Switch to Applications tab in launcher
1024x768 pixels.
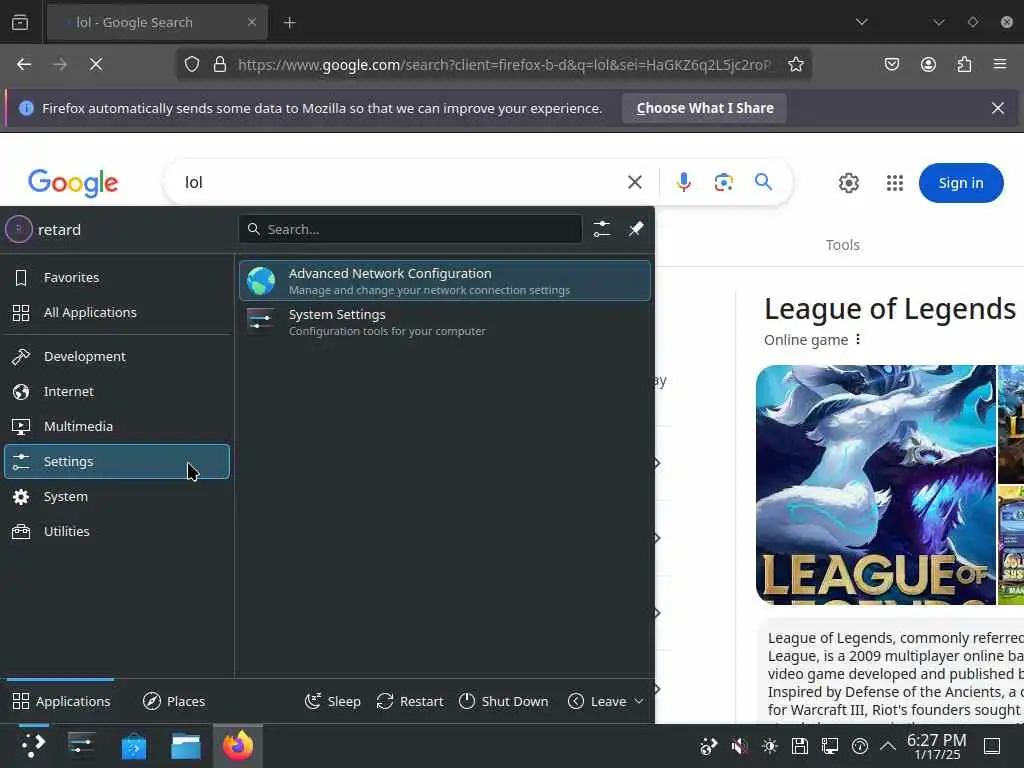tap(61, 701)
